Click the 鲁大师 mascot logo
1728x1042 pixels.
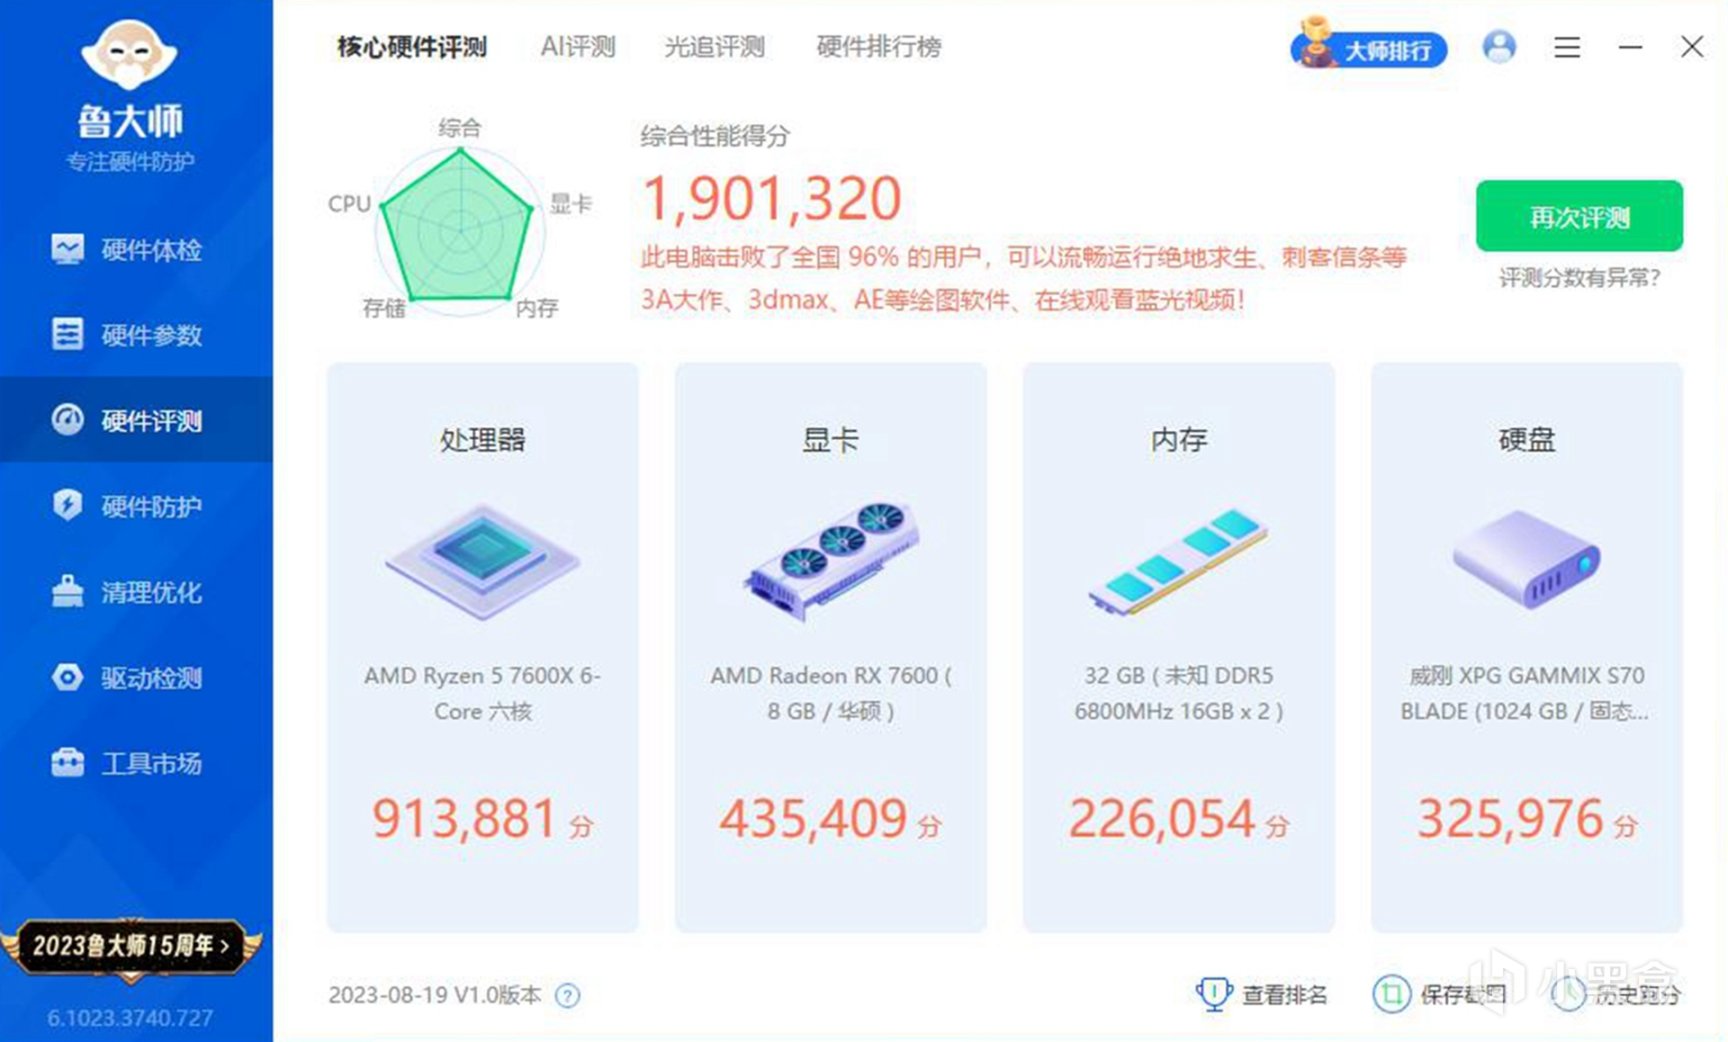click(x=129, y=56)
